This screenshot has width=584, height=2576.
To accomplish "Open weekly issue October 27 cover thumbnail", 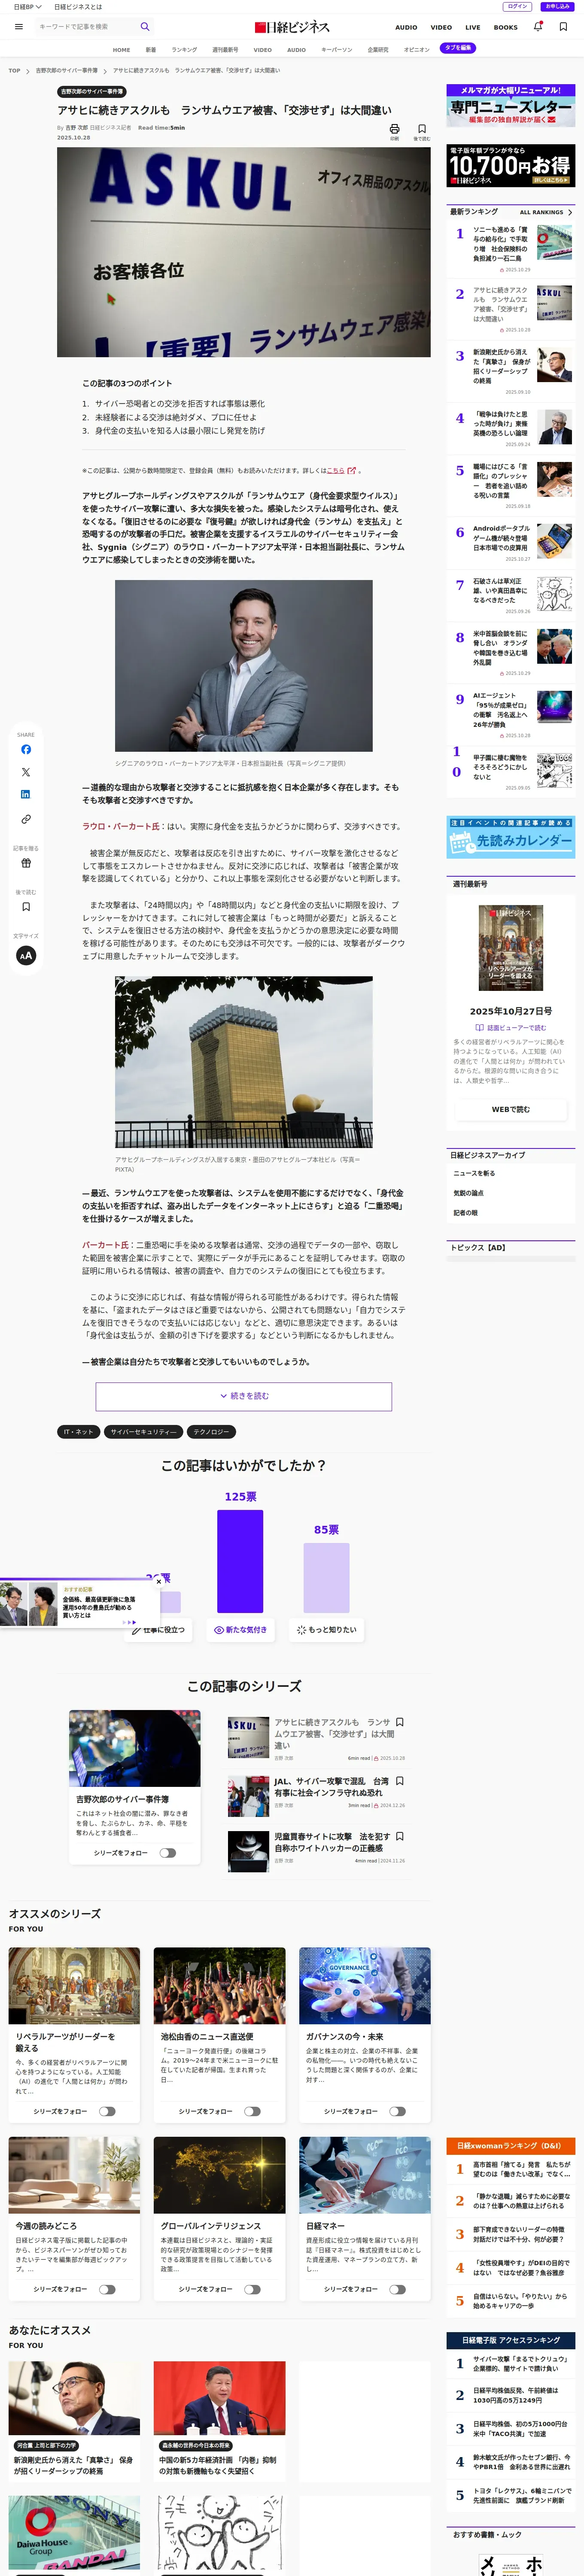I will (x=511, y=949).
